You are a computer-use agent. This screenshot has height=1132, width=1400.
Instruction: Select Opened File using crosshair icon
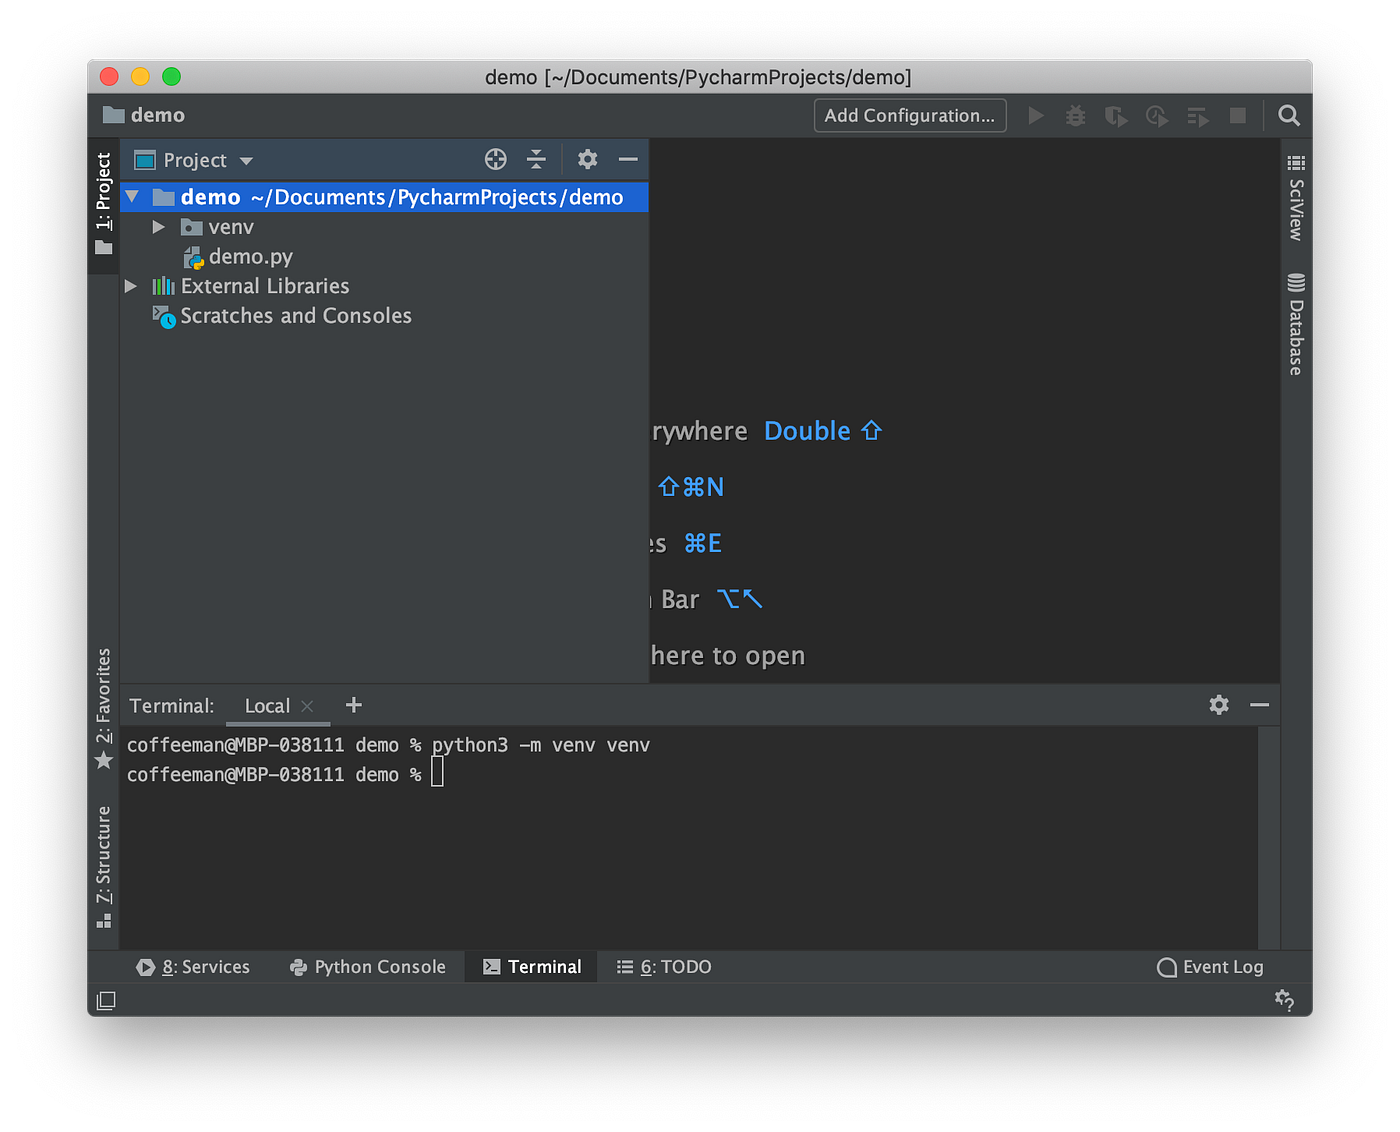tap(495, 159)
